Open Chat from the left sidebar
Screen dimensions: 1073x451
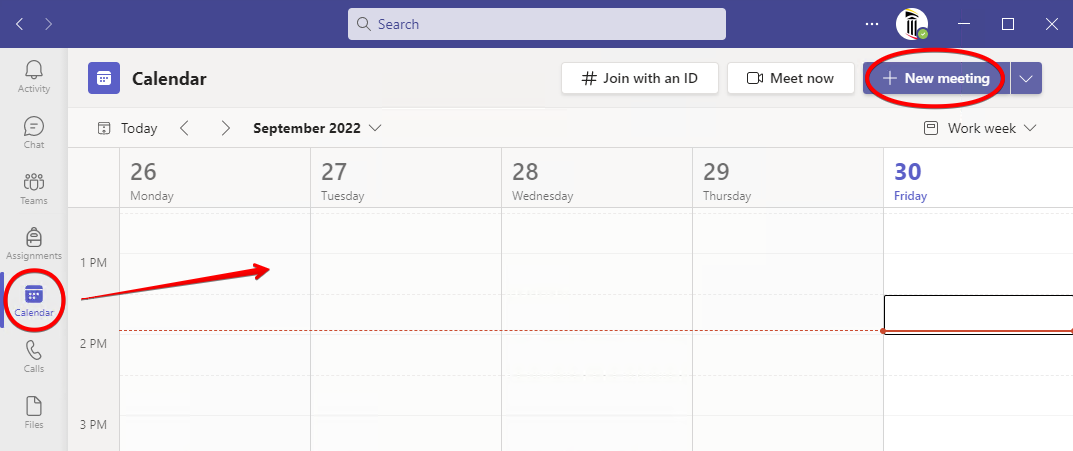(34, 132)
